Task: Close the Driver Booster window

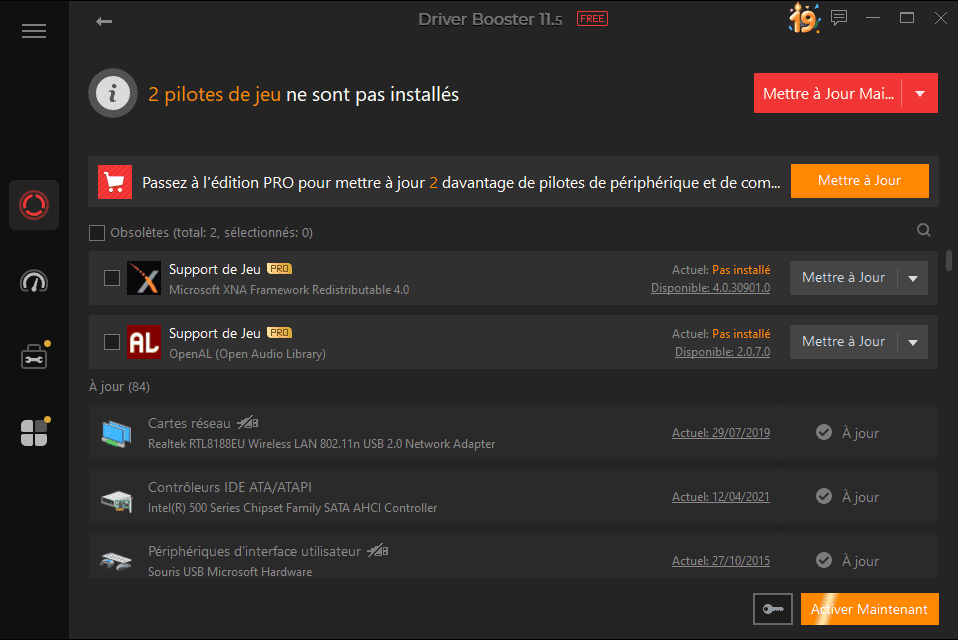Action: (941, 18)
